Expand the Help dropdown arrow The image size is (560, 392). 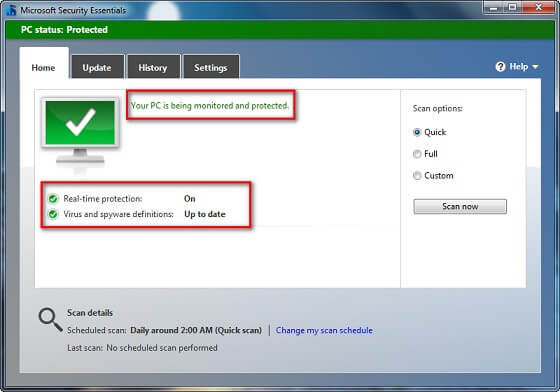click(535, 67)
